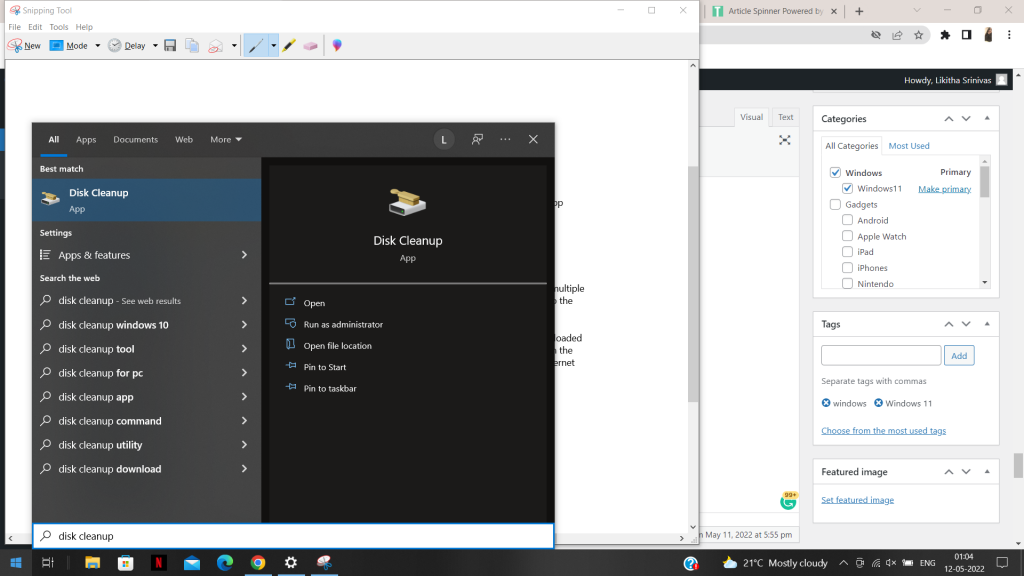
Task: Uncheck the Windows11 category
Action: pyautogui.click(x=849, y=188)
